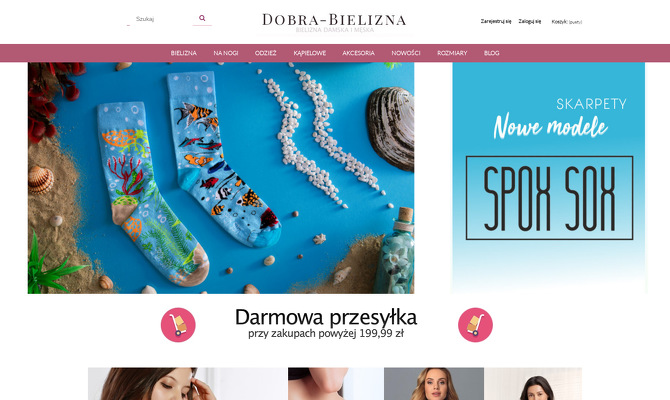Focus the Szukaj search field
670x400 pixels.
click(x=160, y=19)
